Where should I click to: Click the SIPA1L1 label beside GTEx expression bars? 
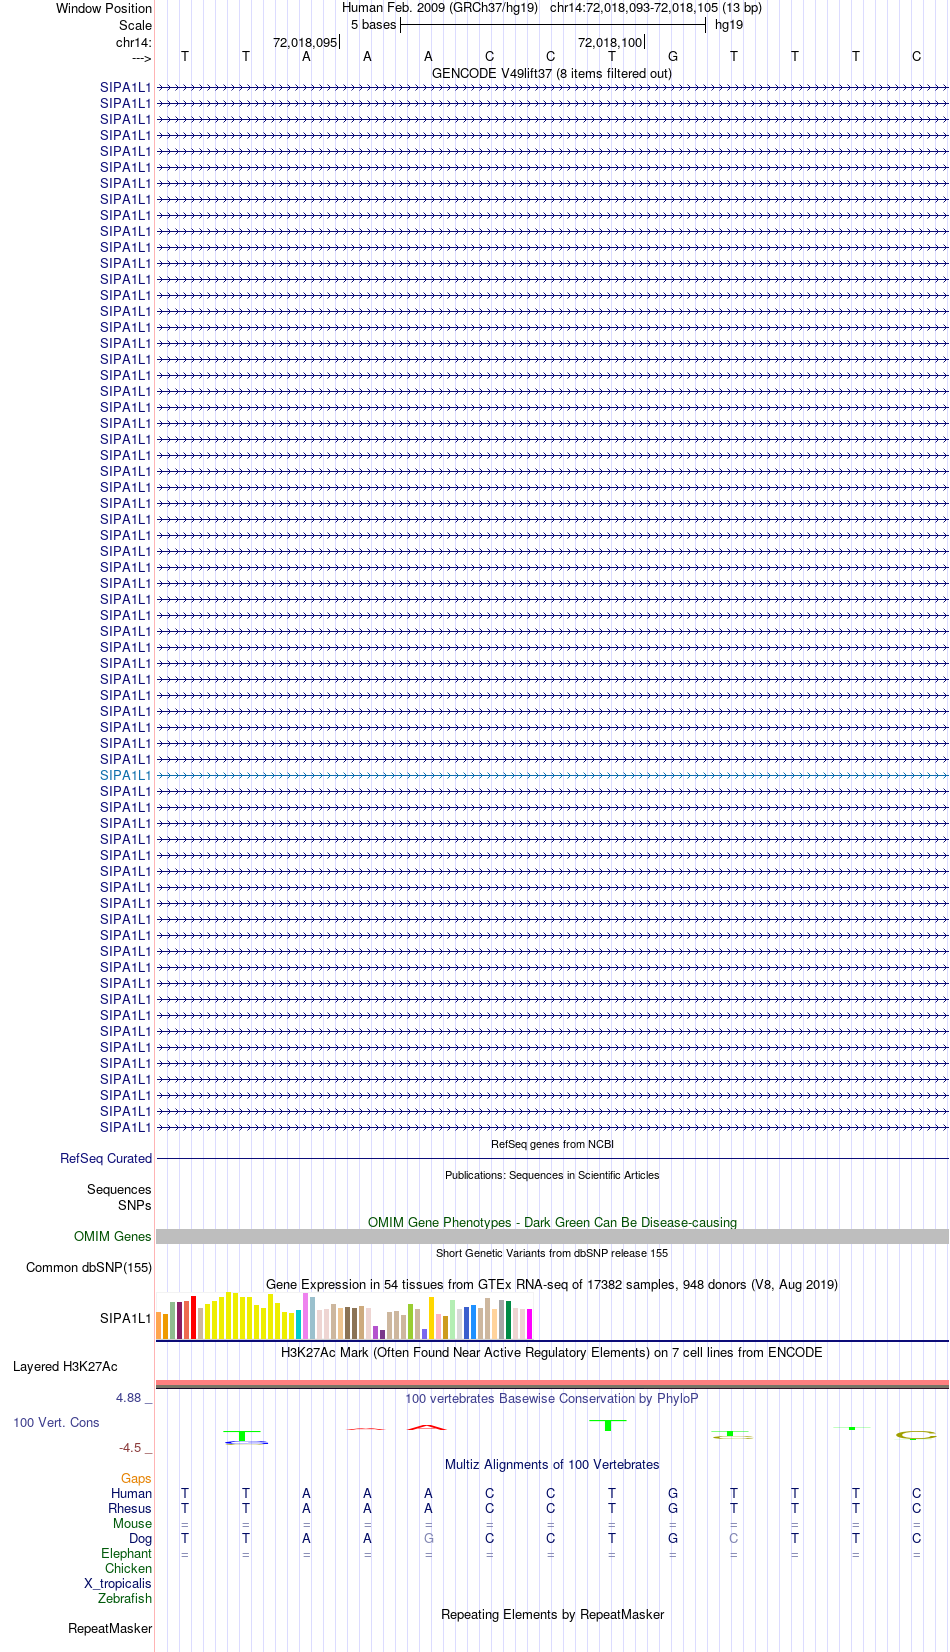coord(126,1318)
